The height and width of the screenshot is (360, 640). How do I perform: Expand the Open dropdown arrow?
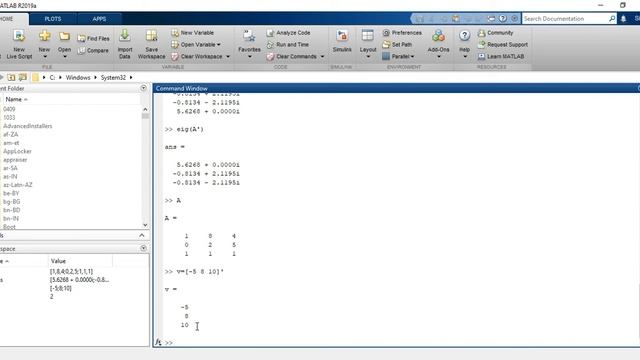coord(64,57)
